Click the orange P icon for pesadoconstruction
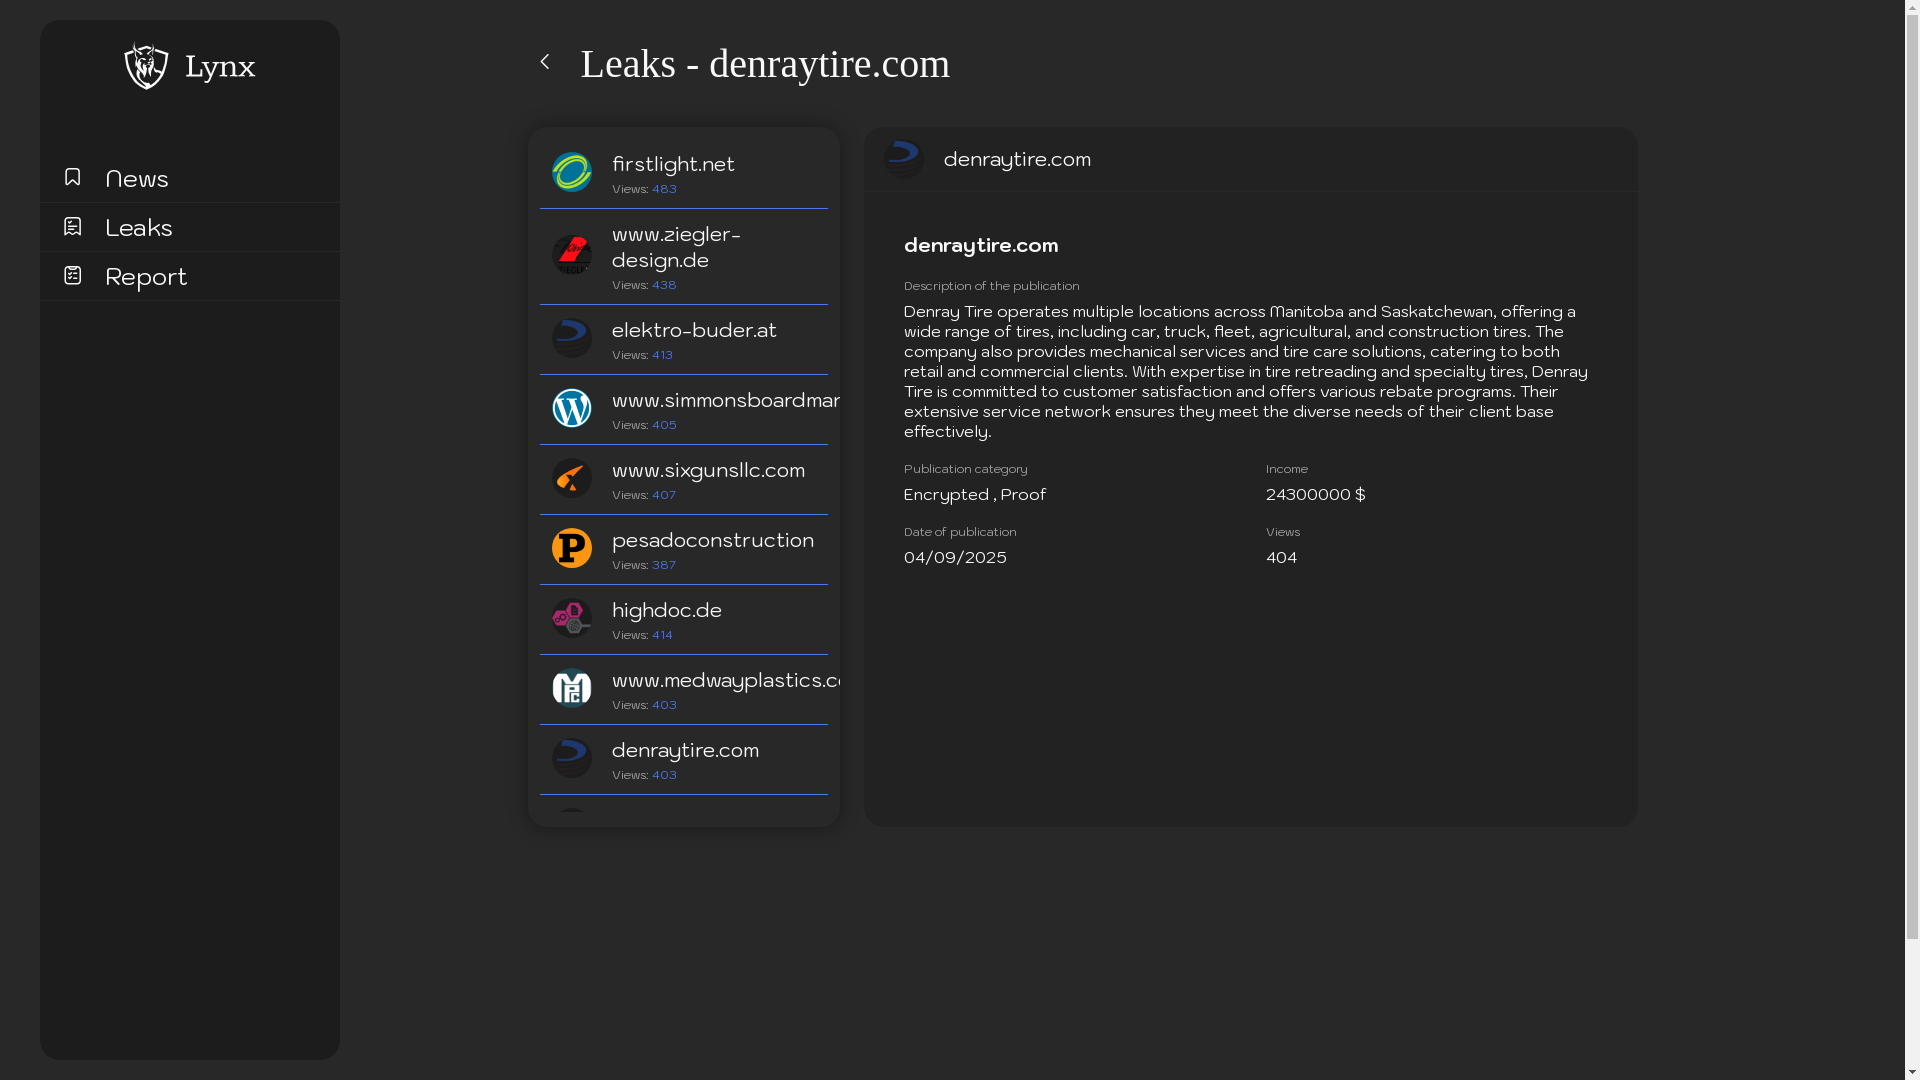This screenshot has width=1920, height=1080. coord(571,548)
